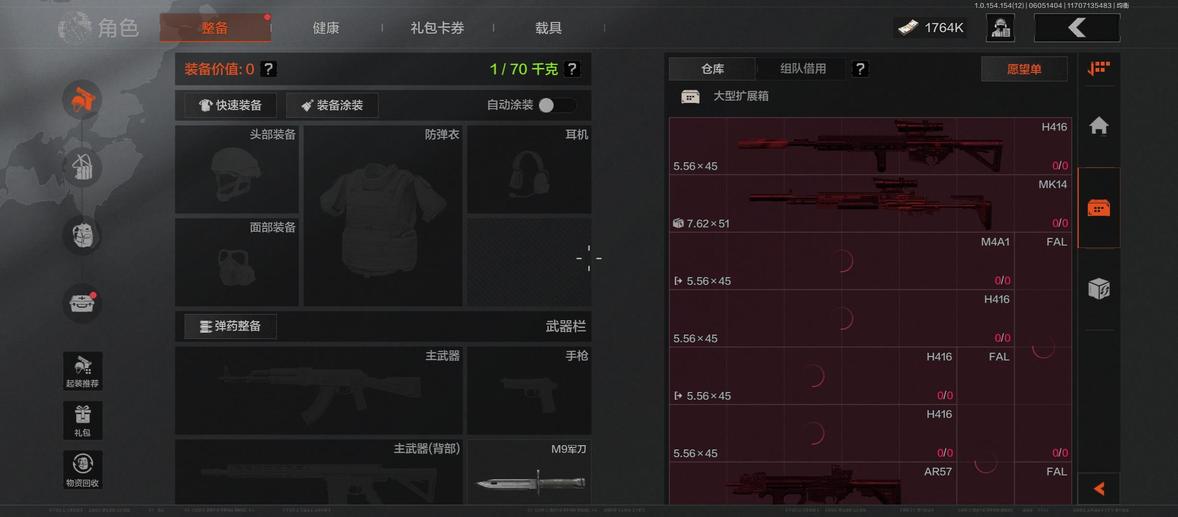Viewport: 1178px width, 517px height.
Task: Open the 礼包卡券 tab
Action: tap(437, 28)
